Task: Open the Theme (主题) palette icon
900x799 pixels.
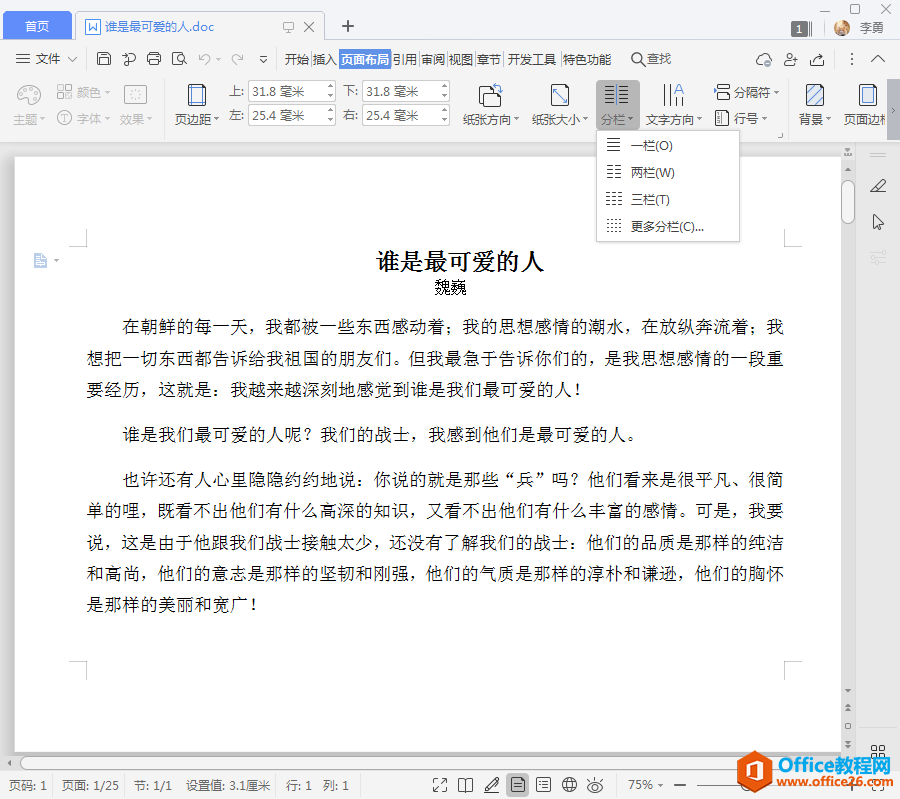Action: (x=28, y=95)
